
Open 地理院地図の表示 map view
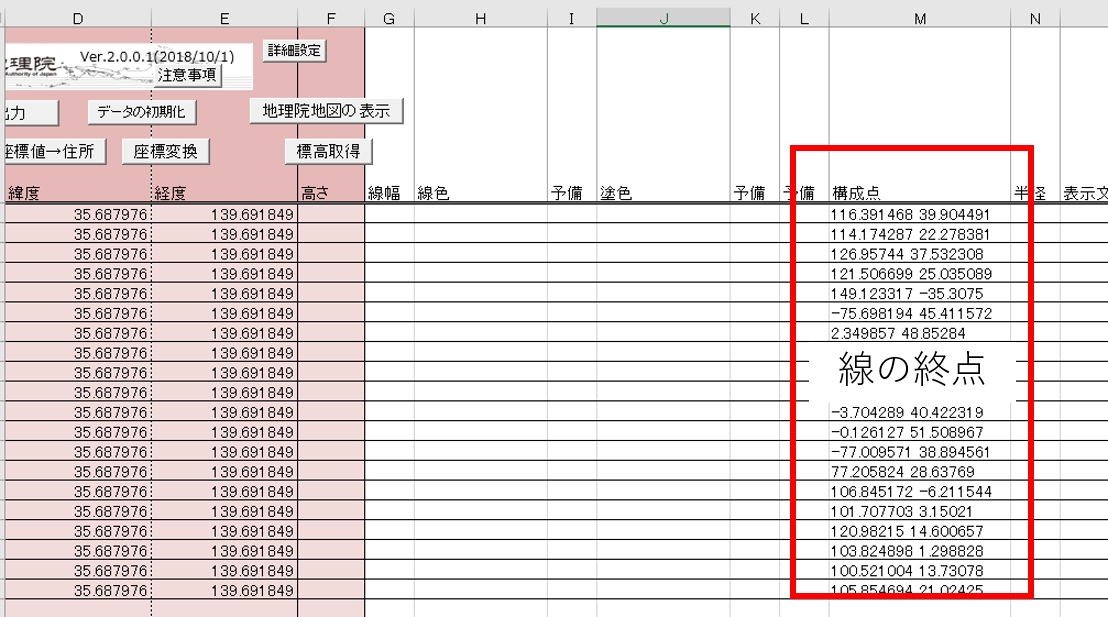[326, 111]
